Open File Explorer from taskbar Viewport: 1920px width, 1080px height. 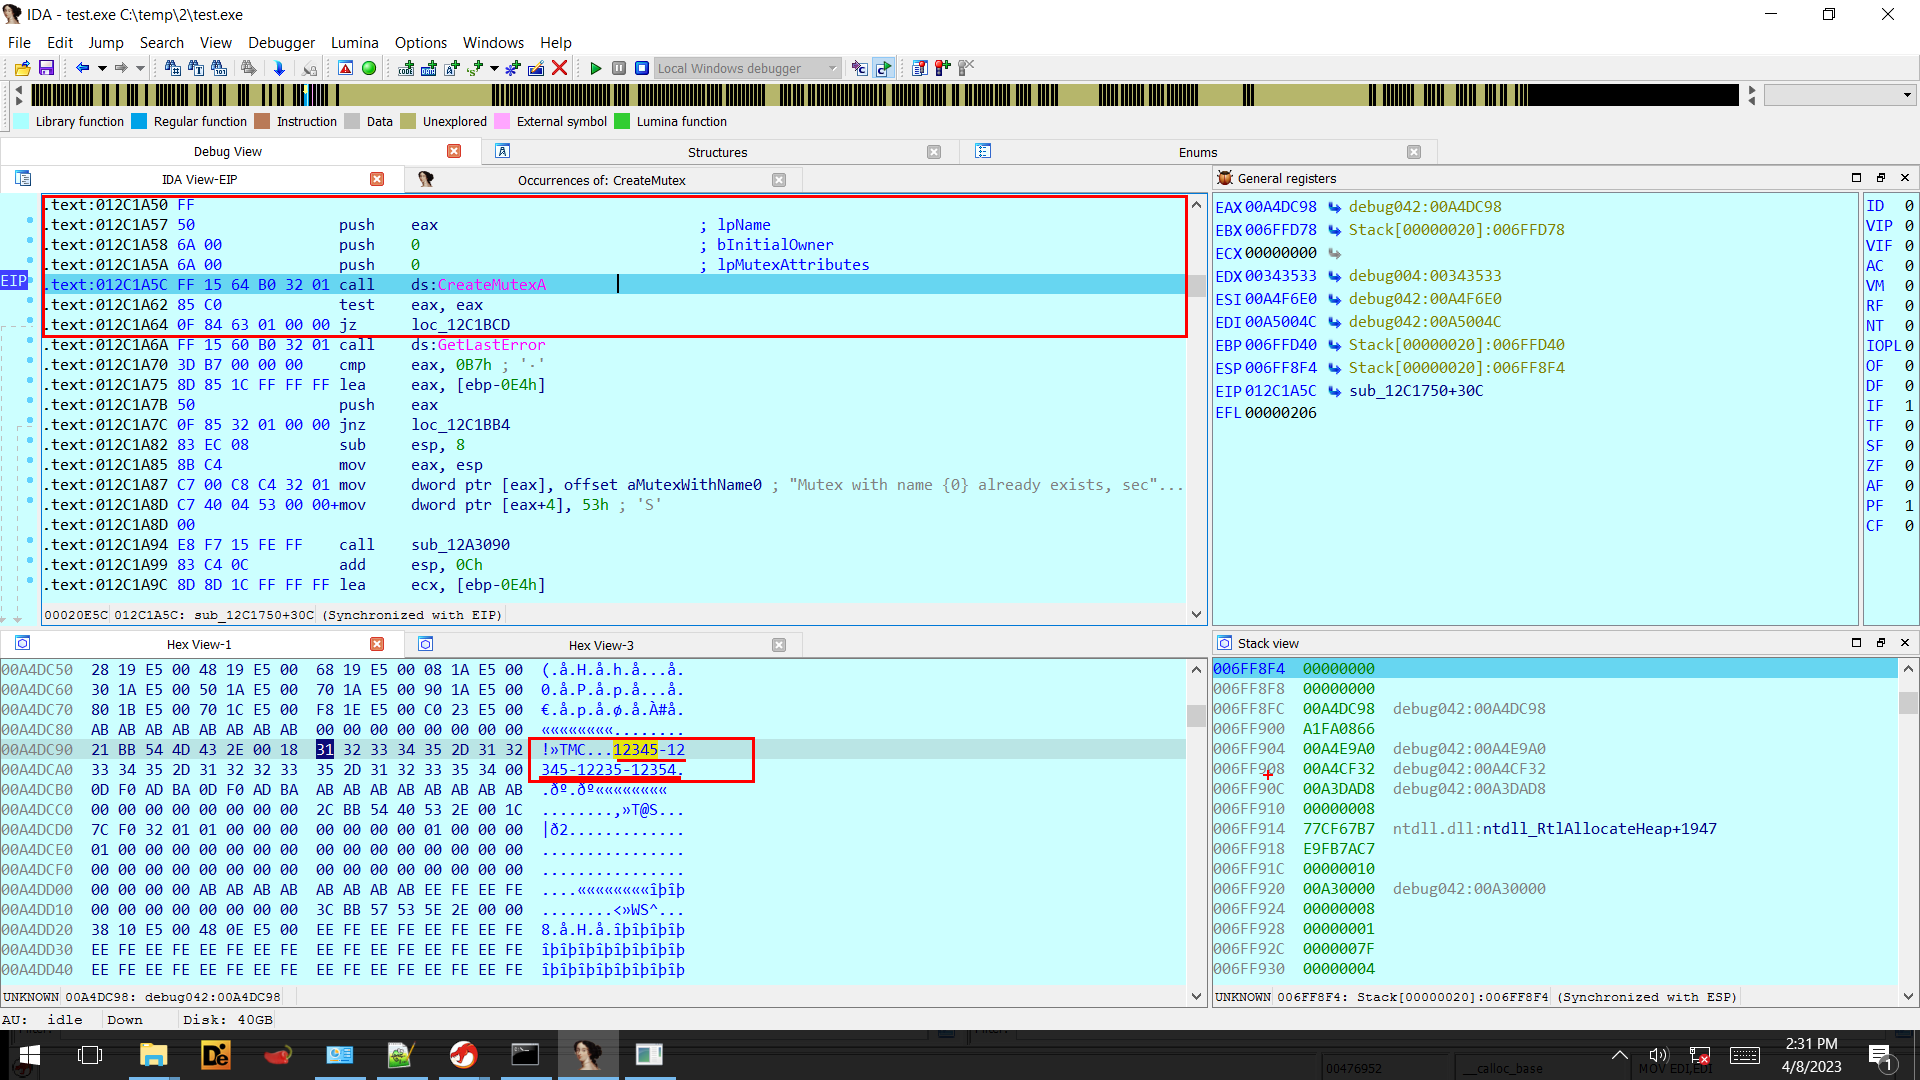point(153,1055)
